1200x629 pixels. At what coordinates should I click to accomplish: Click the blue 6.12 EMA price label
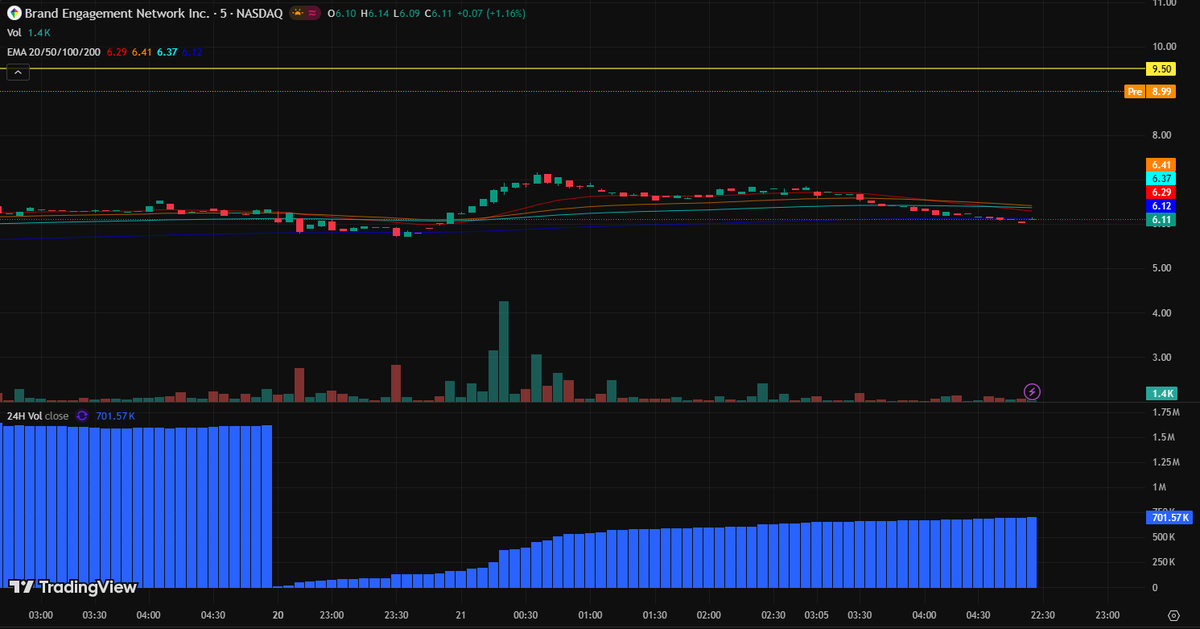click(1161, 206)
